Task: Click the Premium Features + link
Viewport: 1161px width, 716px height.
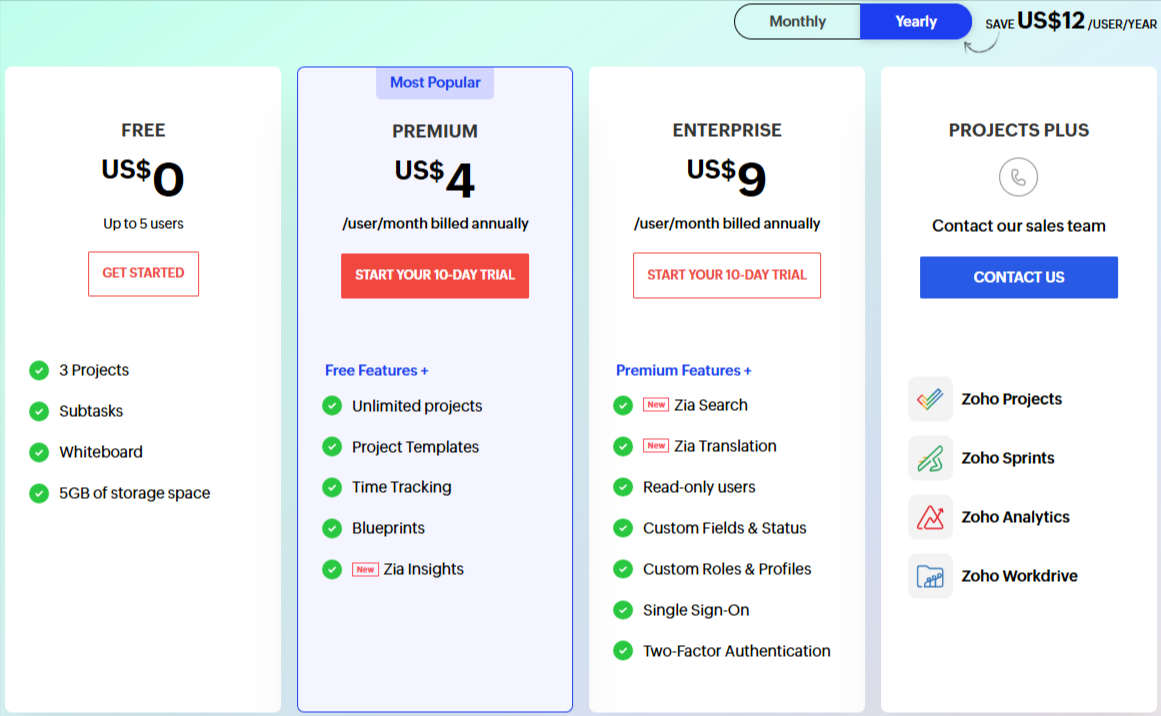Action: [683, 370]
